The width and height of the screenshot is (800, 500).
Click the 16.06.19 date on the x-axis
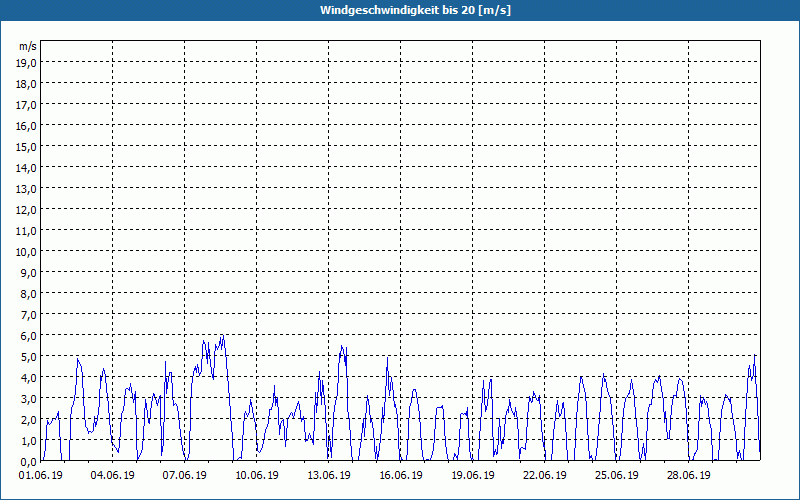click(401, 476)
